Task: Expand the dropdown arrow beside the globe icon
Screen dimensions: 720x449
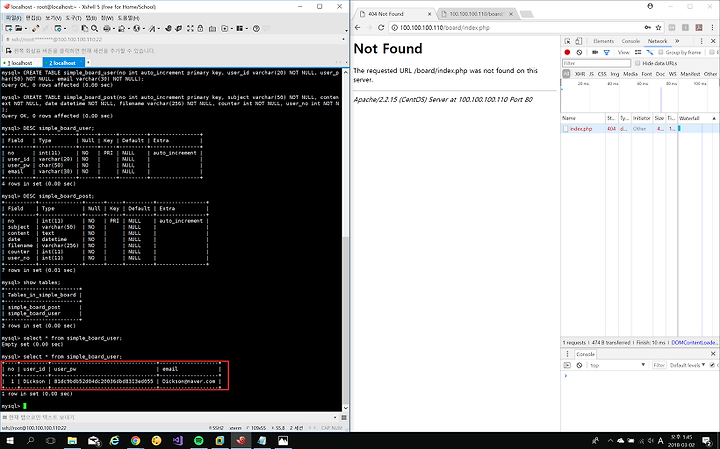Action: (x=143, y=28)
